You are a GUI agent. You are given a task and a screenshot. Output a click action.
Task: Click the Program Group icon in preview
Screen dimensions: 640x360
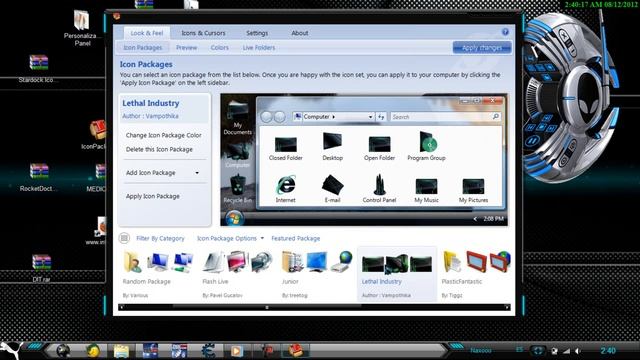coord(426,146)
